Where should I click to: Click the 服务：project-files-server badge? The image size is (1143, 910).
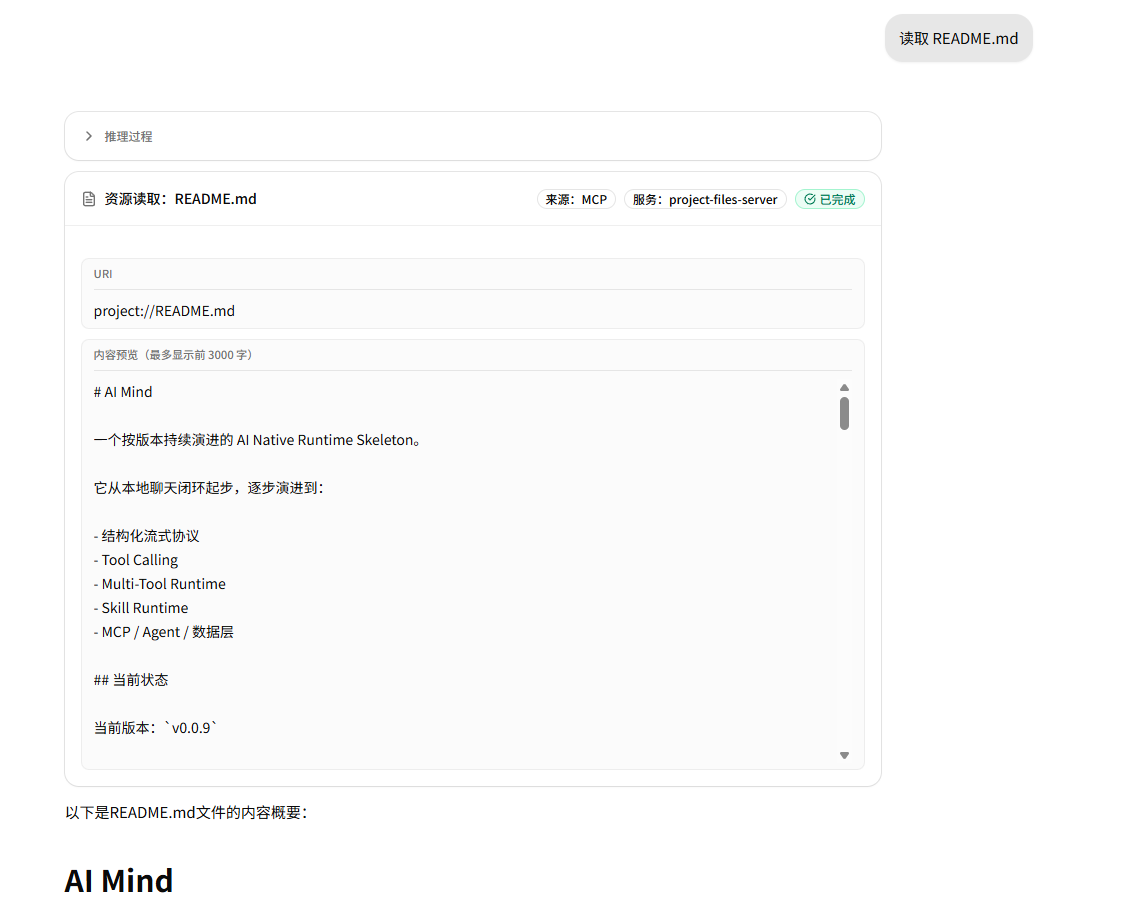tap(705, 199)
